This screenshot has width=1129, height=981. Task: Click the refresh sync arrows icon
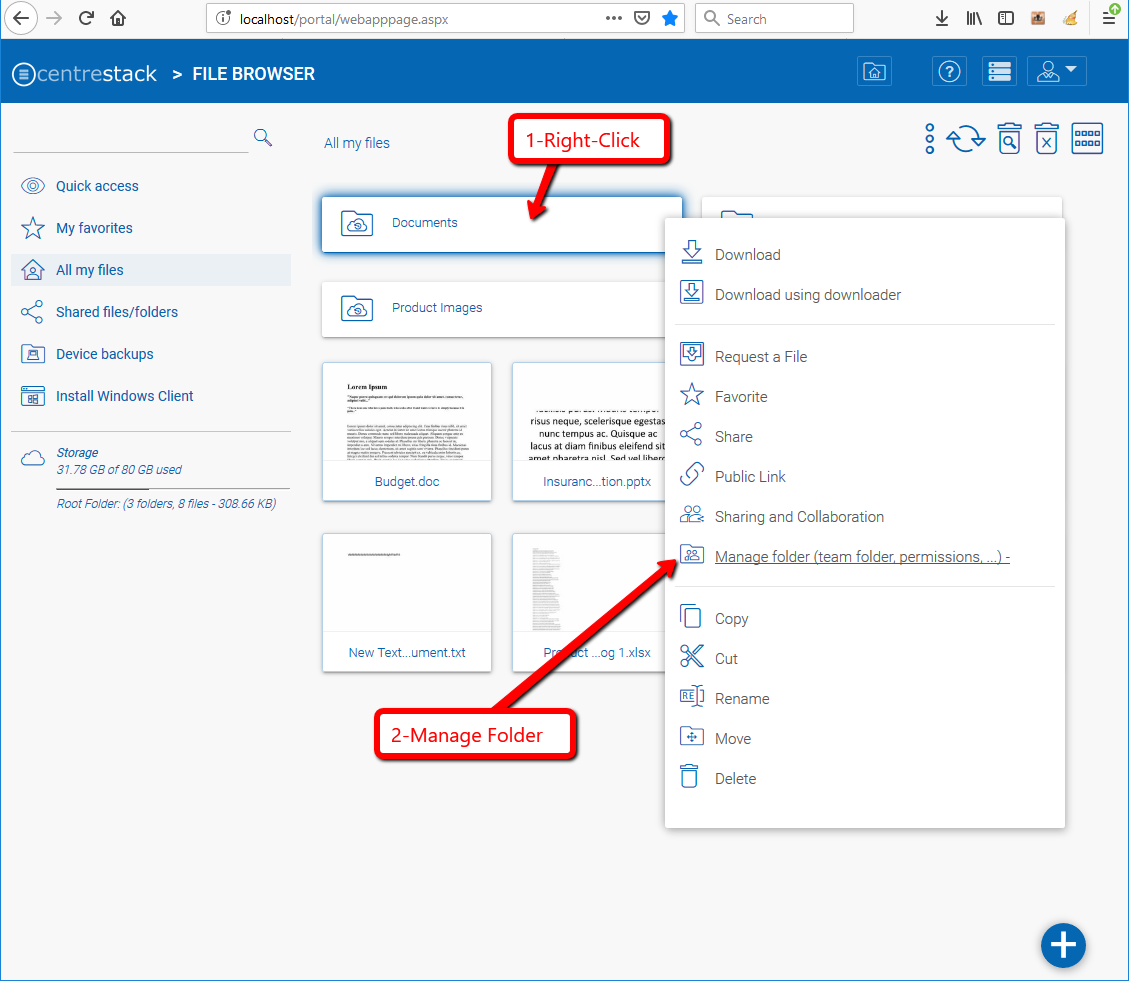coord(966,139)
